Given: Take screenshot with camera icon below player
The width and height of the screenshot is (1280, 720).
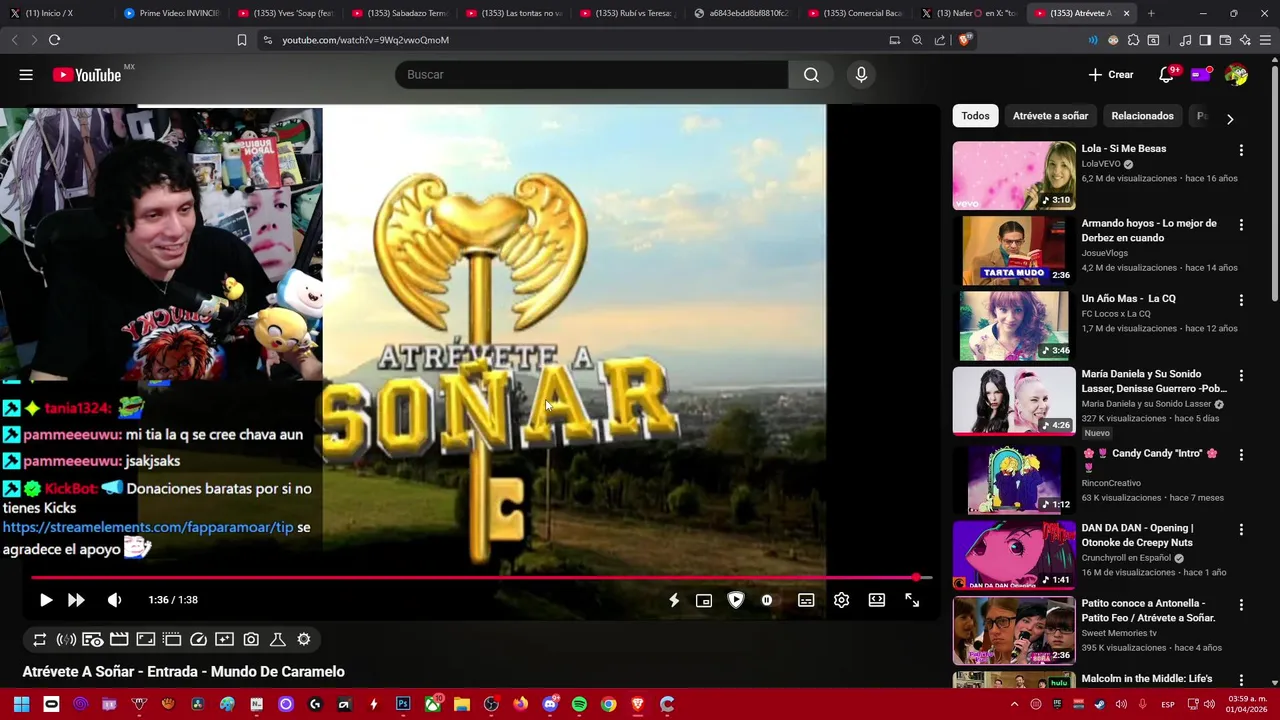Looking at the screenshot, I should pyautogui.click(x=251, y=640).
